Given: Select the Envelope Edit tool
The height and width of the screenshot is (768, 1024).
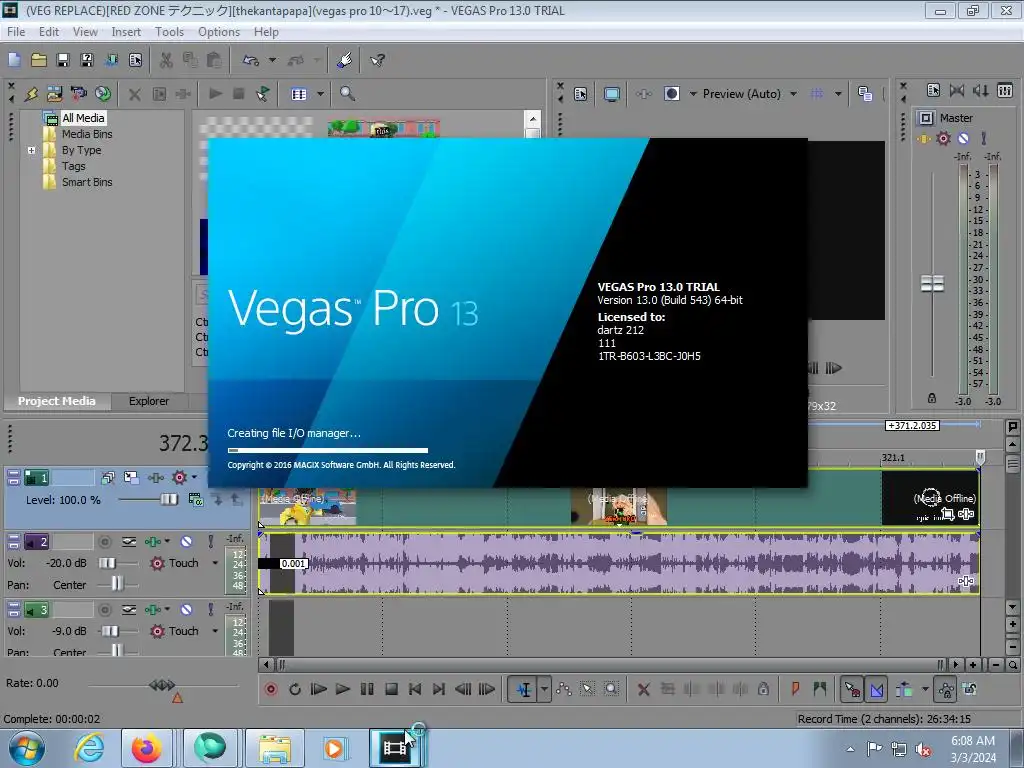Looking at the screenshot, I should [x=564, y=689].
